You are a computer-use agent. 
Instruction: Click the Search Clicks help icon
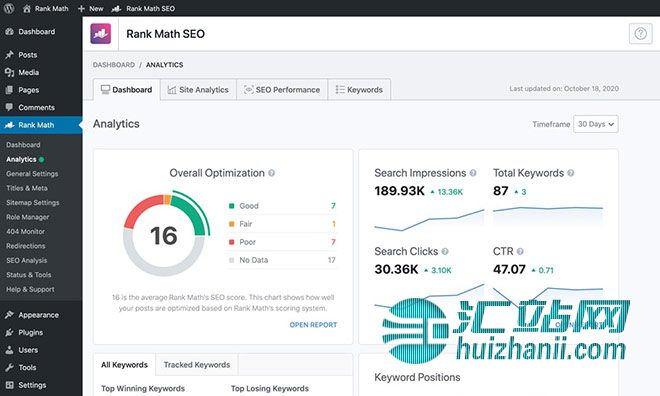[445, 252]
